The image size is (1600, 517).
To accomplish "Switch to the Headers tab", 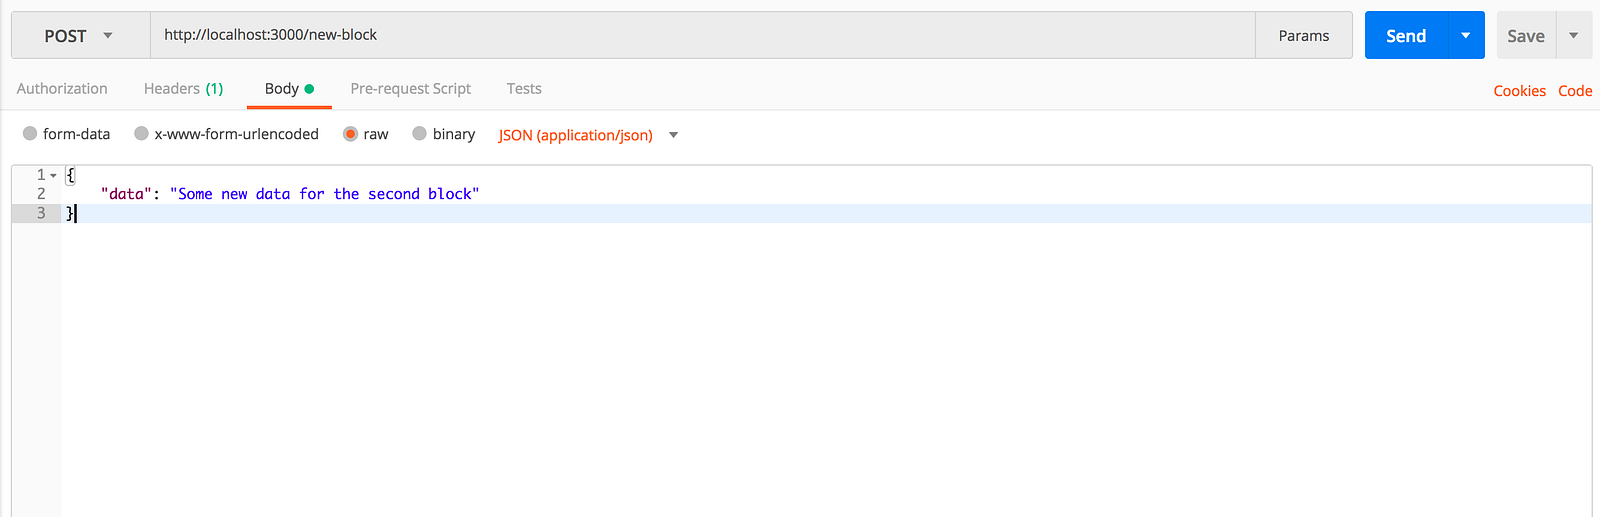I will click(x=183, y=89).
